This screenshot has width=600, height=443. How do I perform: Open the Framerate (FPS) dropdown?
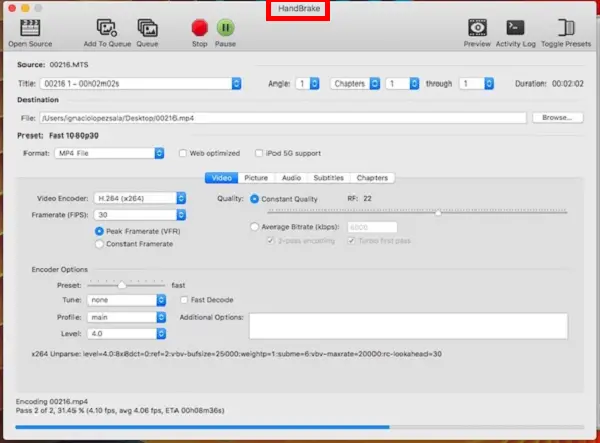pyautogui.click(x=140, y=215)
